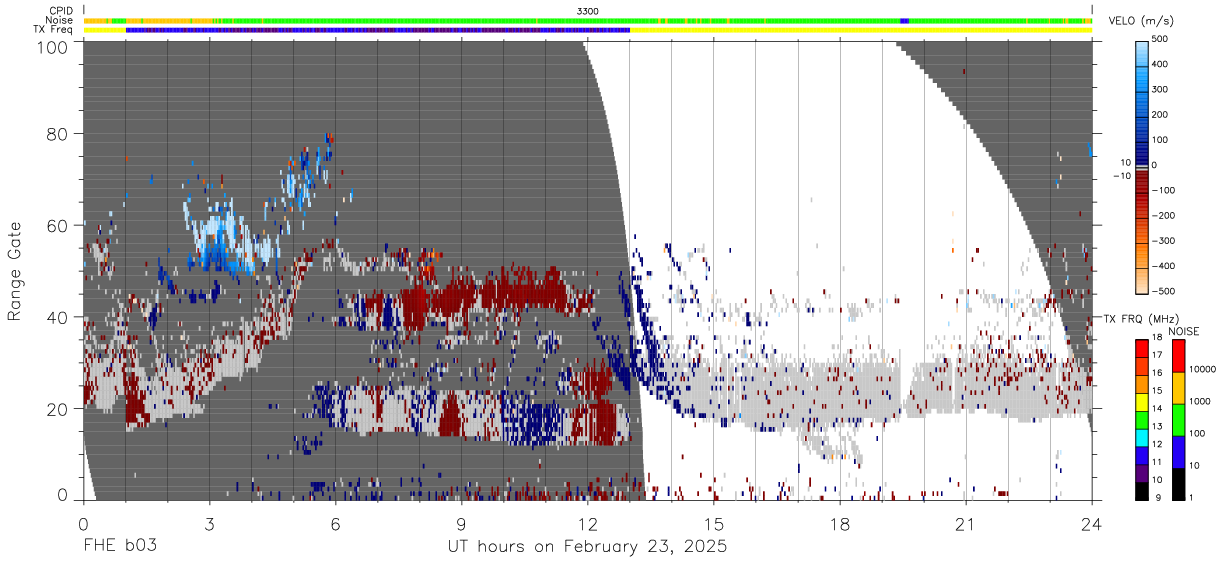
Task: Click the Noise row label at top left
Action: 60,20
